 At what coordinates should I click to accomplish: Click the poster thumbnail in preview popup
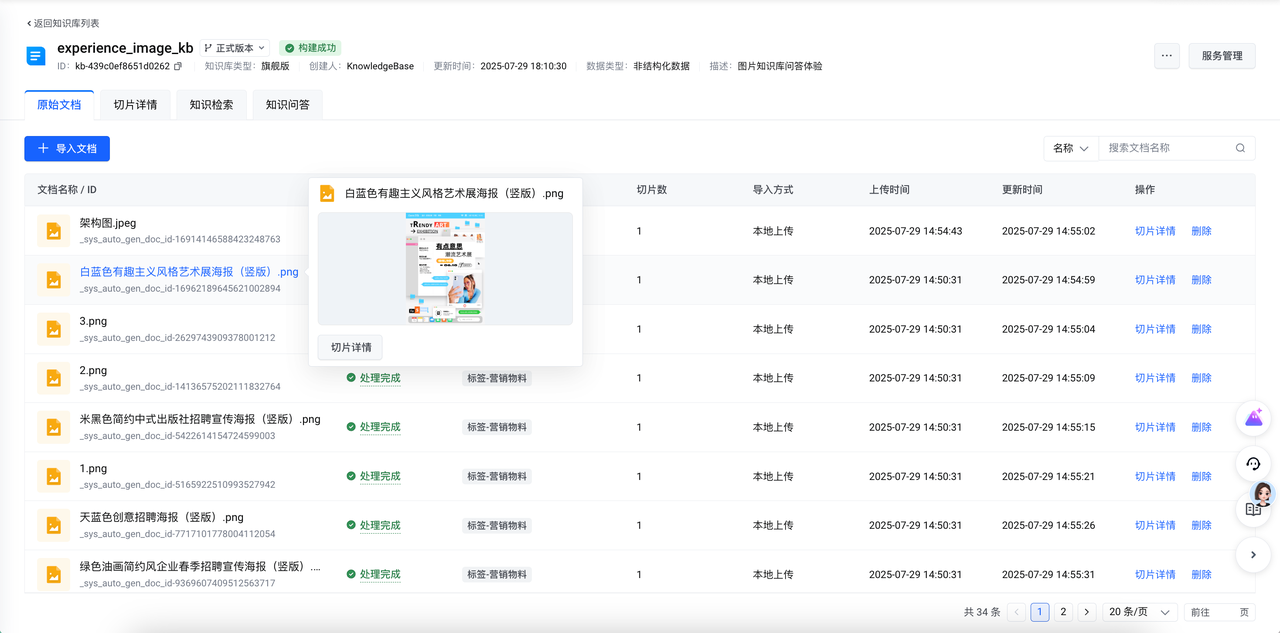445,268
